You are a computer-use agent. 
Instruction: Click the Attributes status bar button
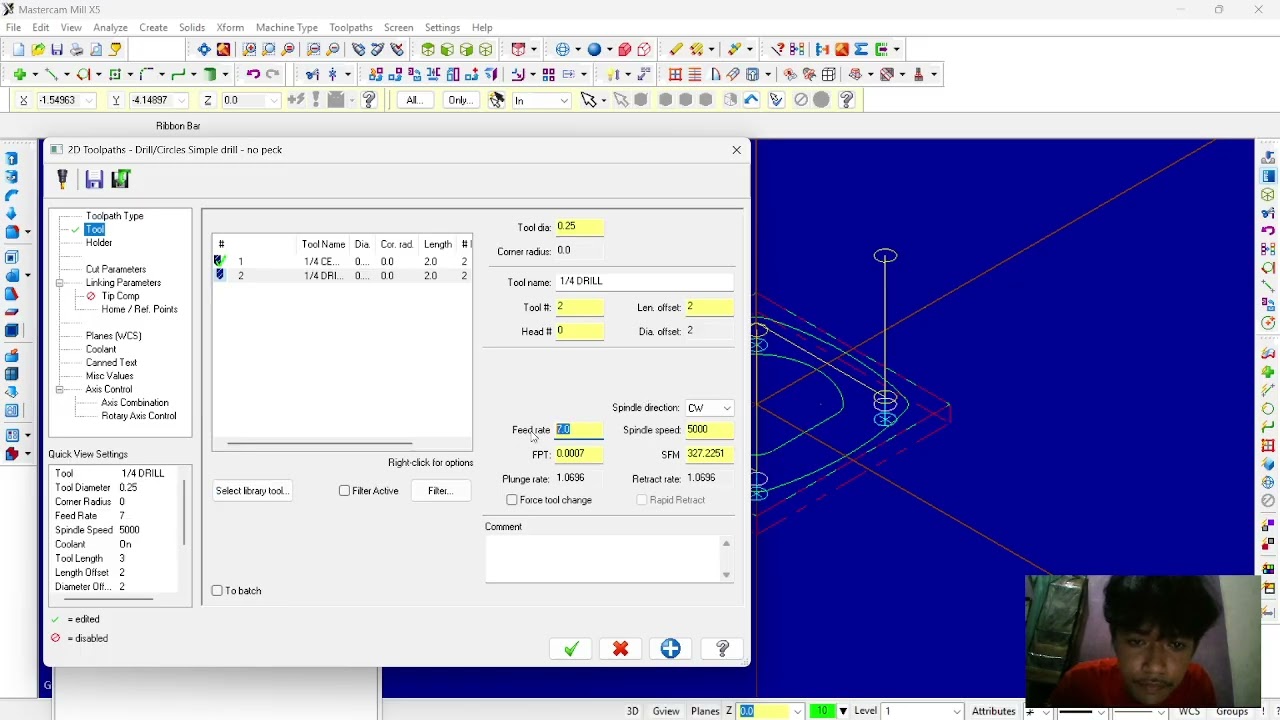coord(994,711)
